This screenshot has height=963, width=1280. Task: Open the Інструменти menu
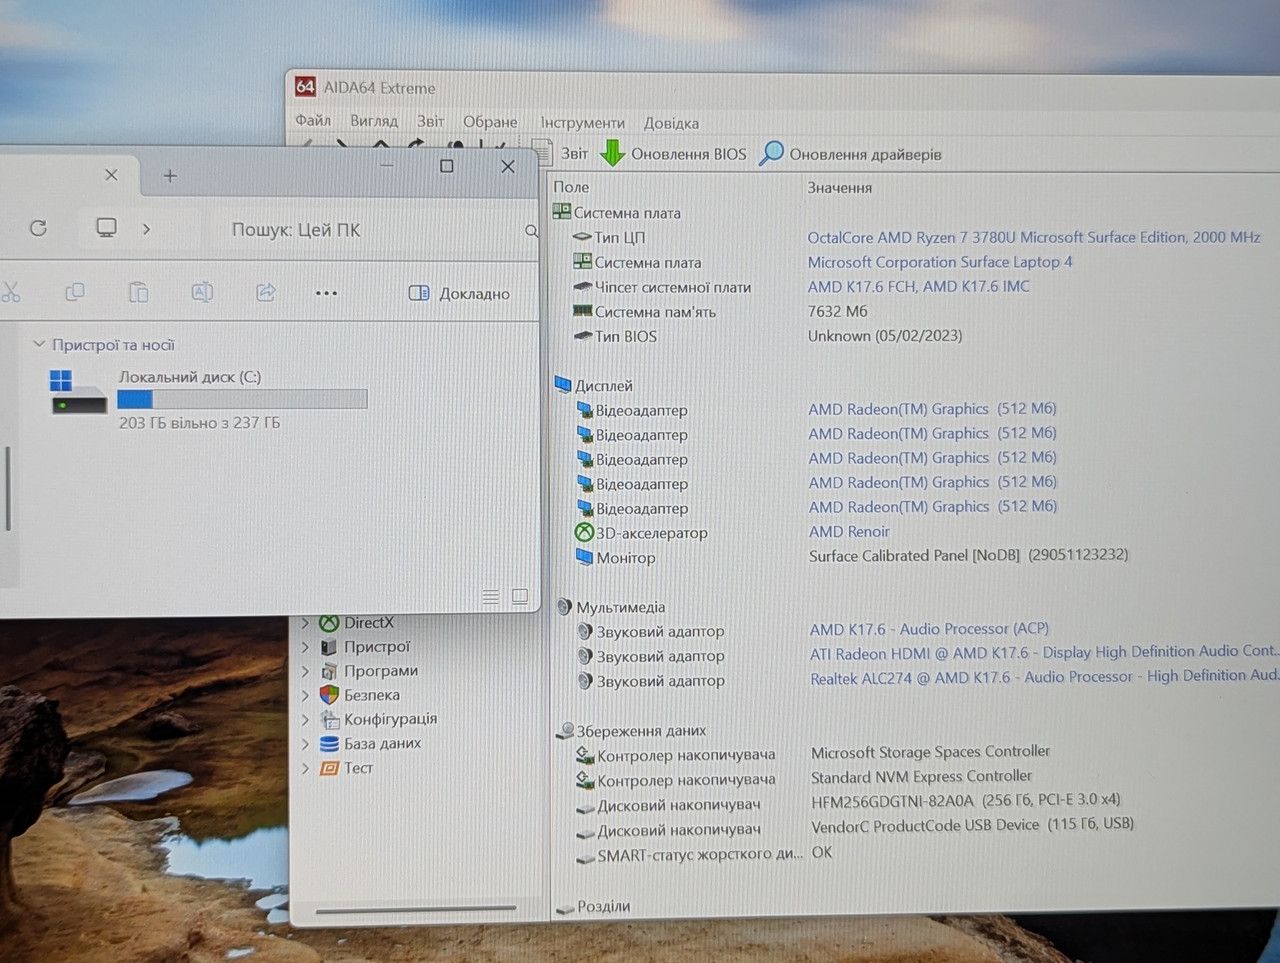(582, 122)
